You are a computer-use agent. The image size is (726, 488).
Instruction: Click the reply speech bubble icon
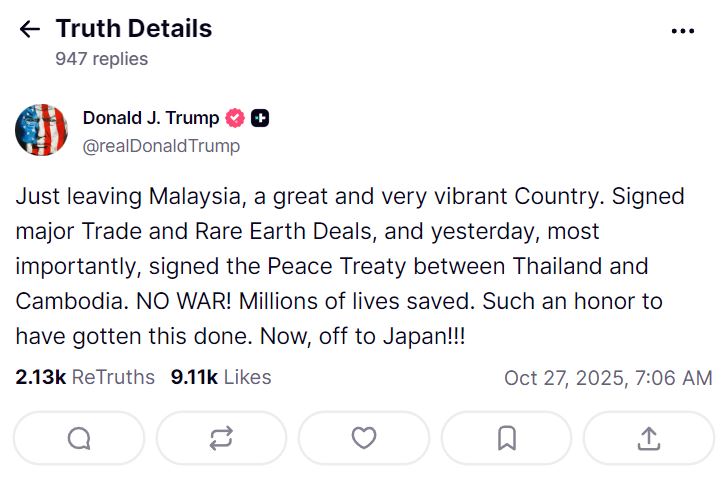coord(79,438)
